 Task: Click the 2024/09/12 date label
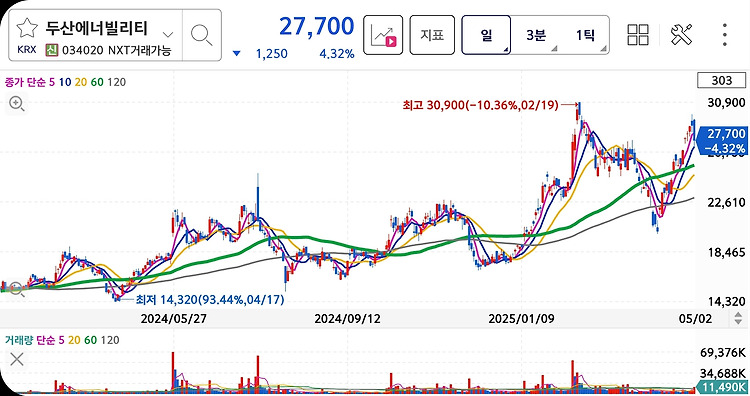pos(347,319)
